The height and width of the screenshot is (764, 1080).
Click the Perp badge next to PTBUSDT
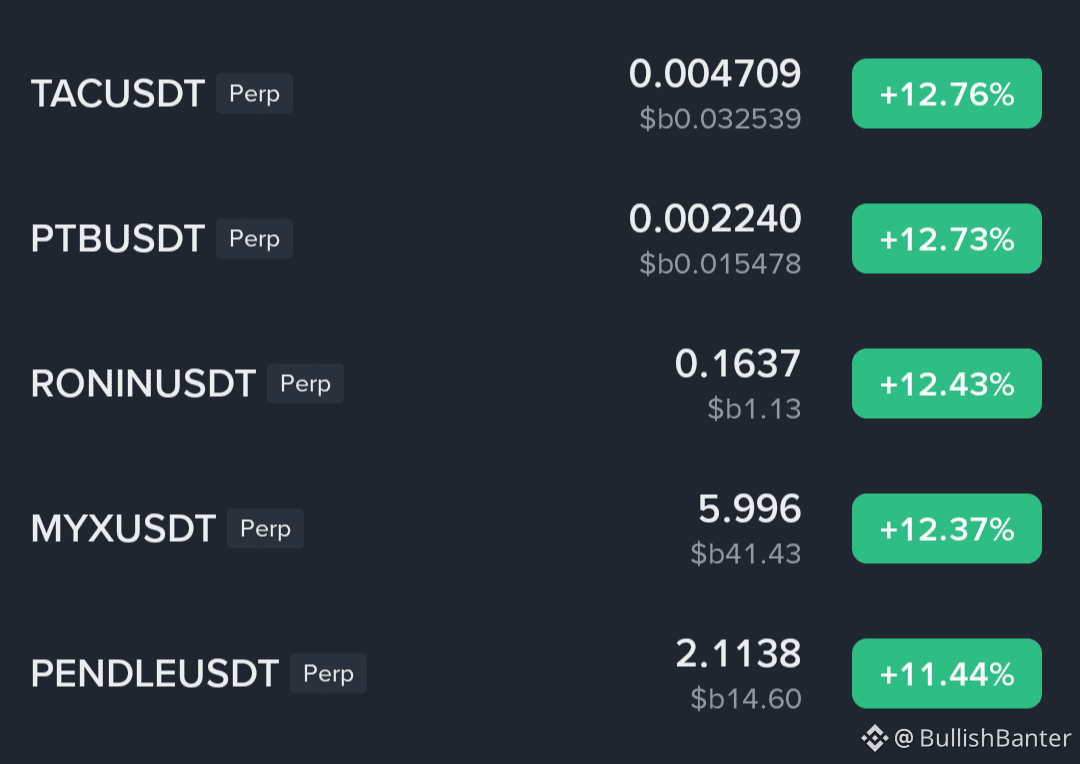254,239
